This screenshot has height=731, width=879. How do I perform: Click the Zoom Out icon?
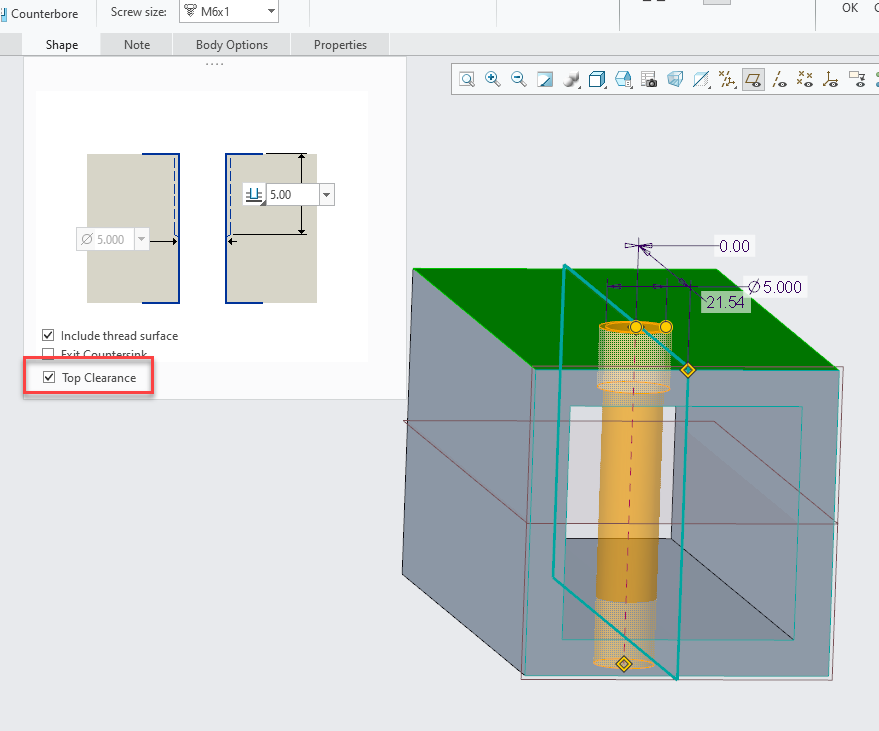click(518, 79)
